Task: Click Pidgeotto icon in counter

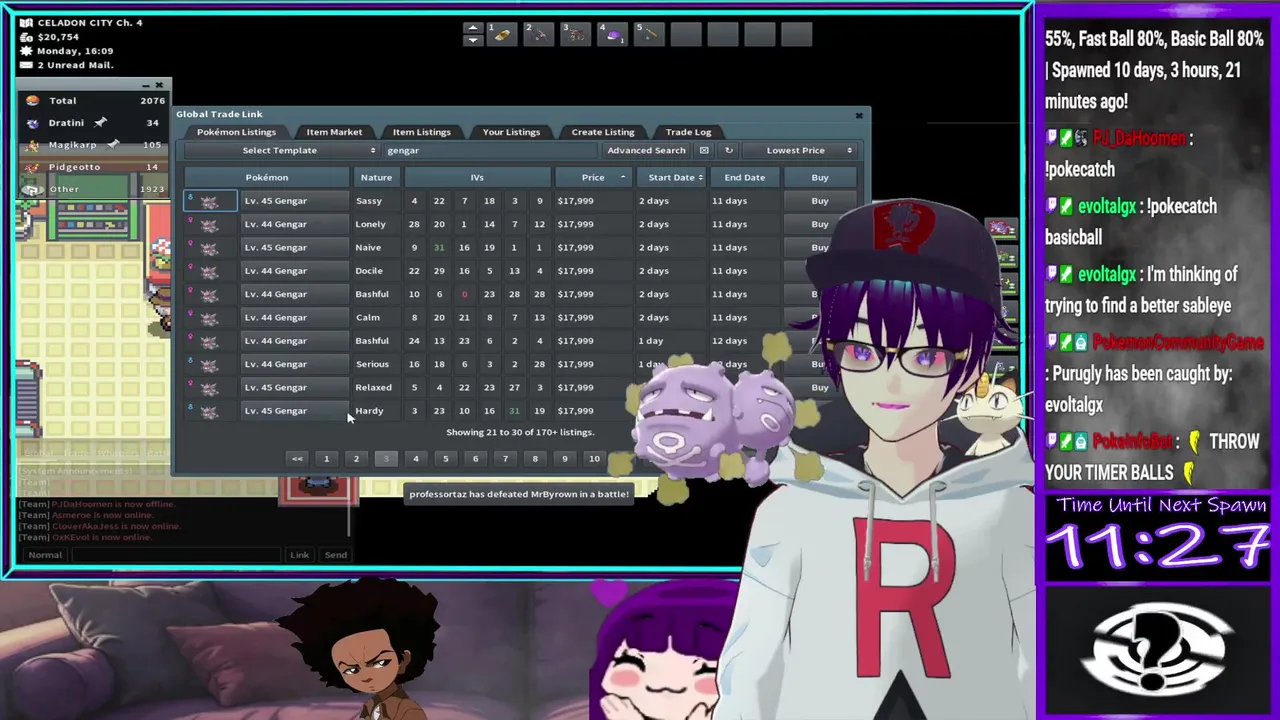Action: [33, 167]
